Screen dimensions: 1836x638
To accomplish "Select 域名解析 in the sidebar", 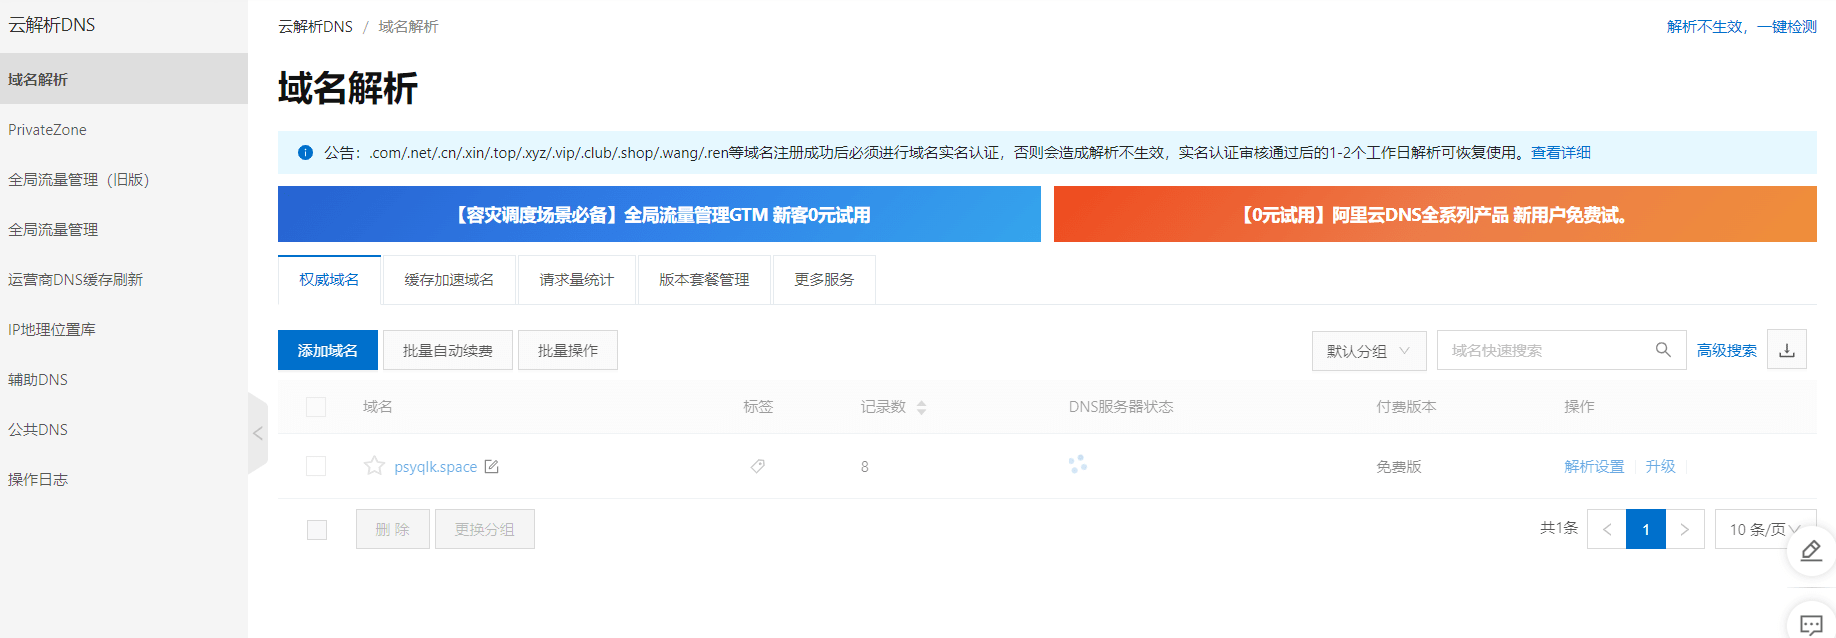I will point(124,79).
